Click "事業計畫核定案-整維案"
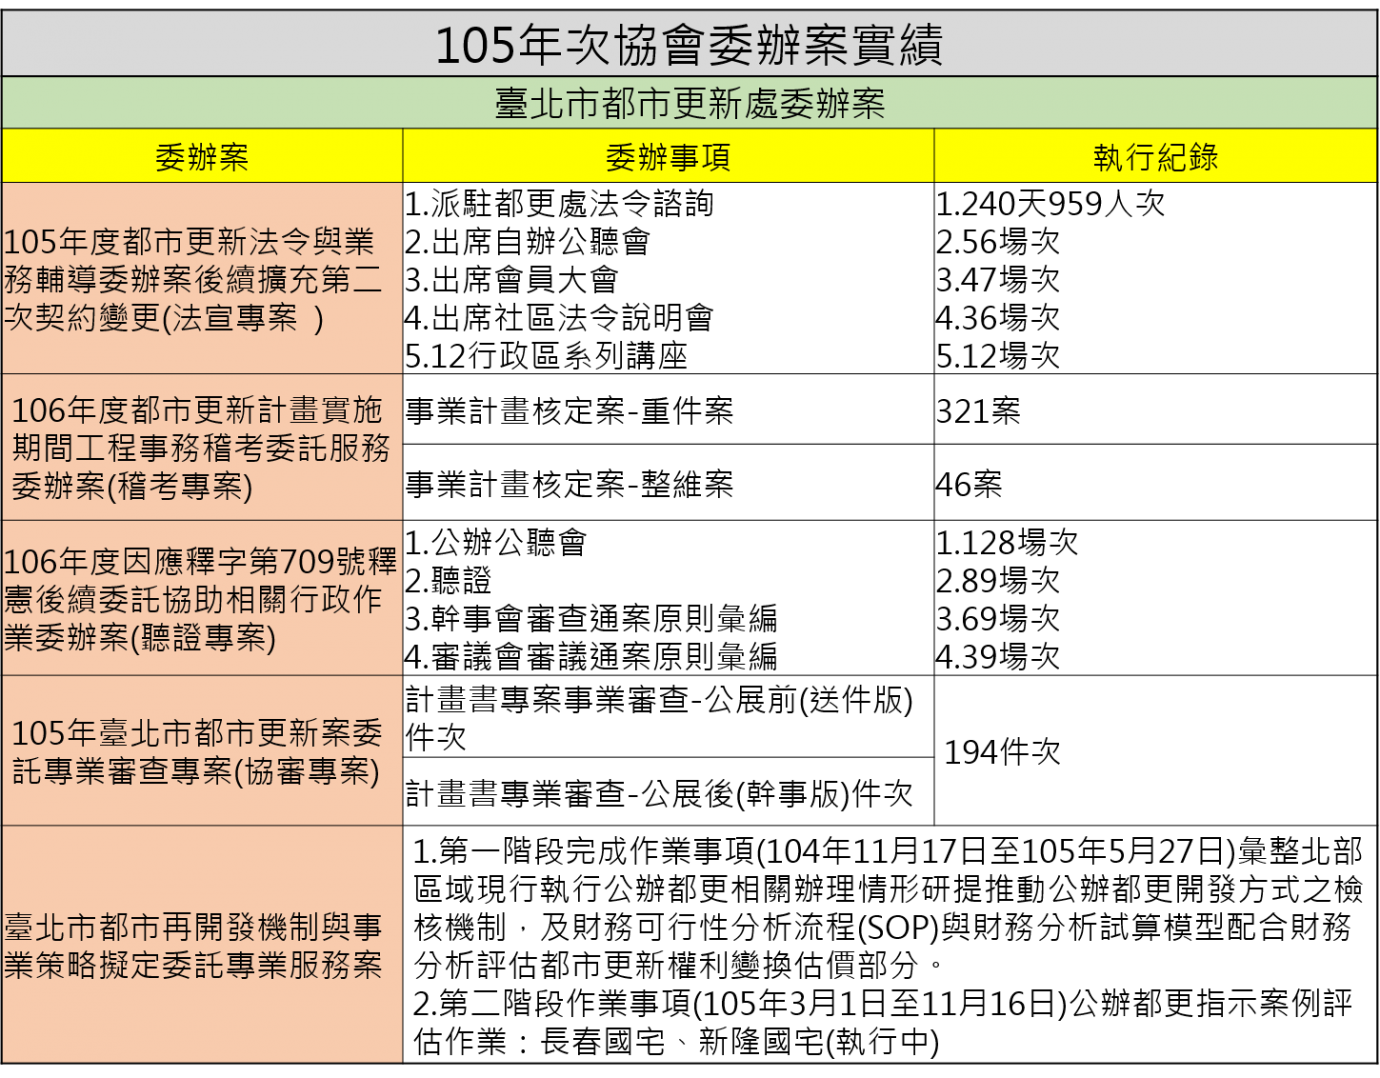This screenshot has width=1380, height=1078. (x=569, y=485)
